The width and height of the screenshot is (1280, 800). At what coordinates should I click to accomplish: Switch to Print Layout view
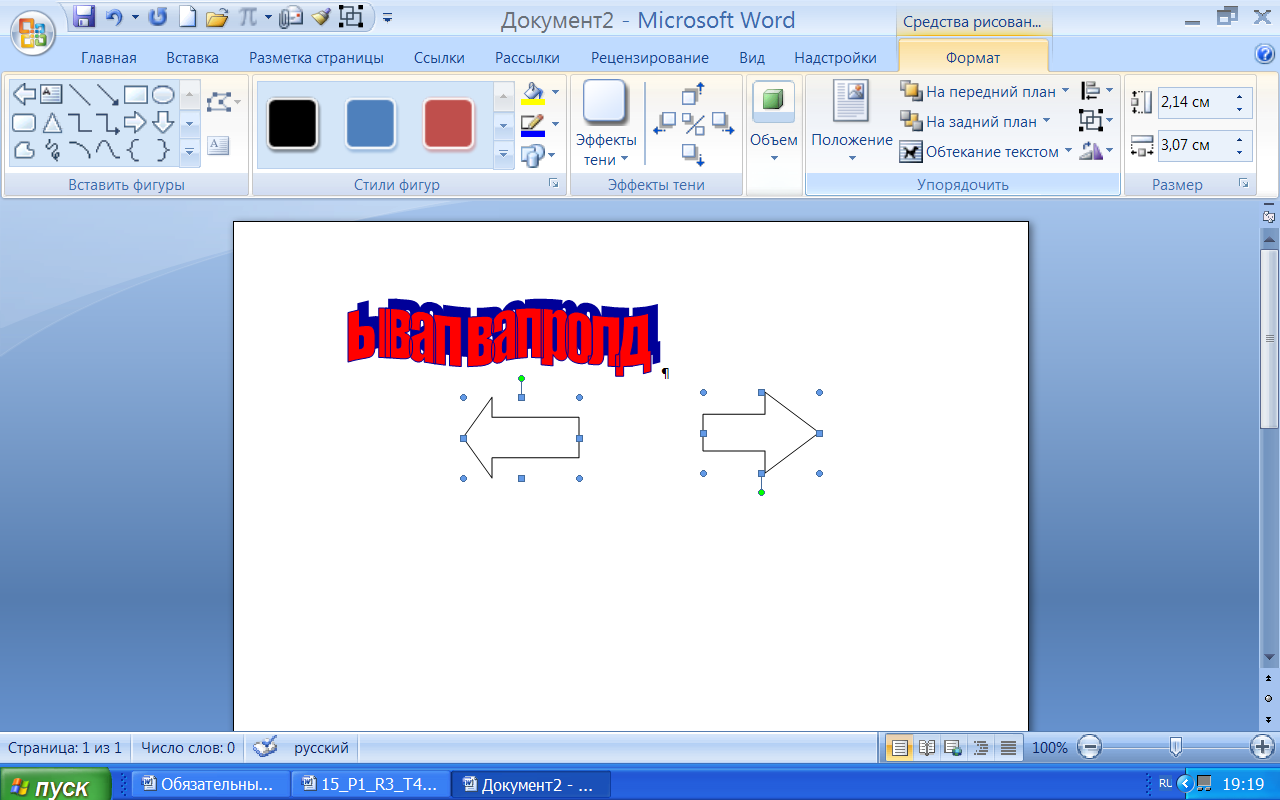click(900, 747)
